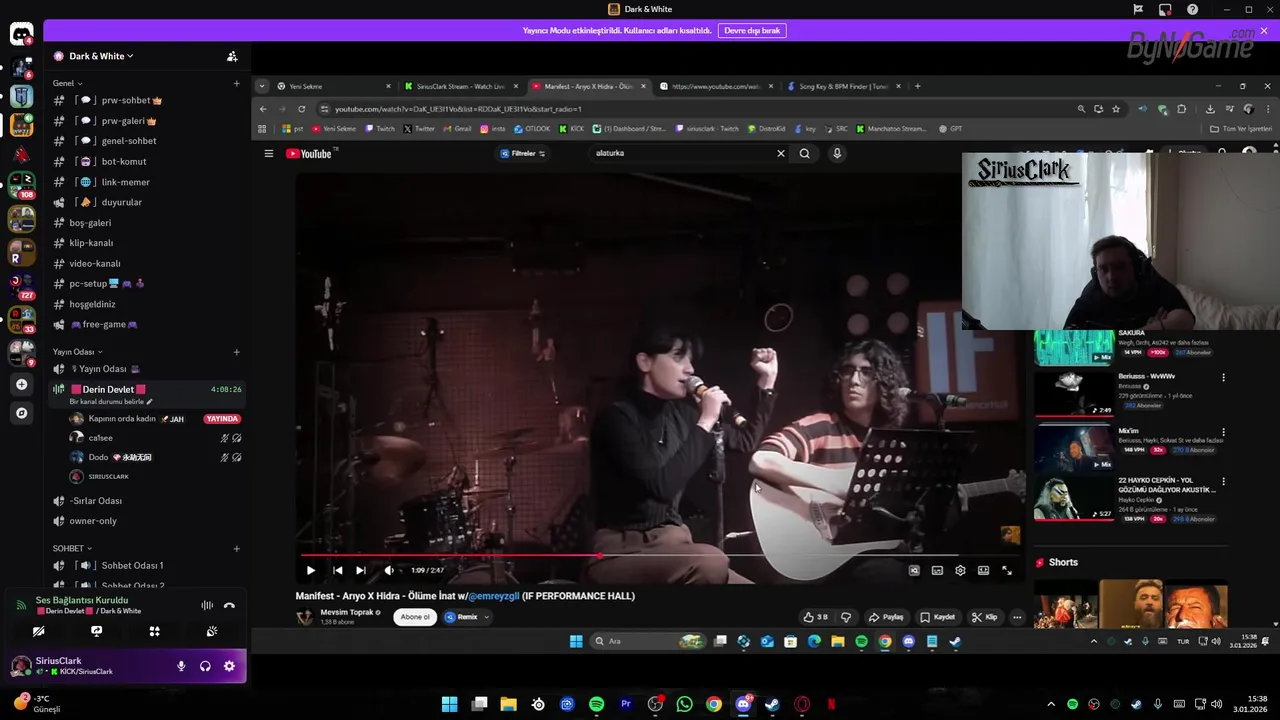
Task: Switch to SiriusClark Stream tab
Action: pyautogui.click(x=461, y=86)
